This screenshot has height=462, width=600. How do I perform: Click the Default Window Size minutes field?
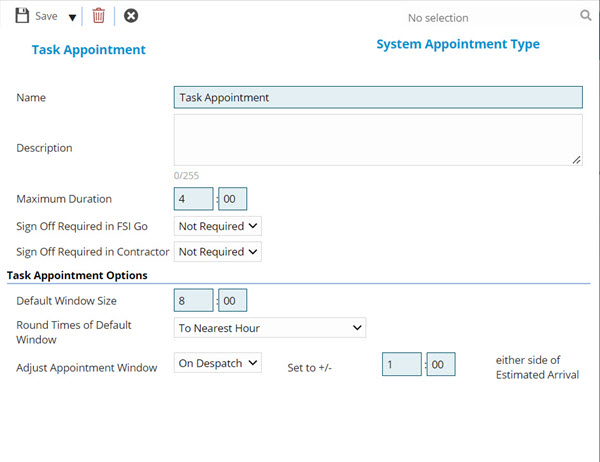point(232,300)
